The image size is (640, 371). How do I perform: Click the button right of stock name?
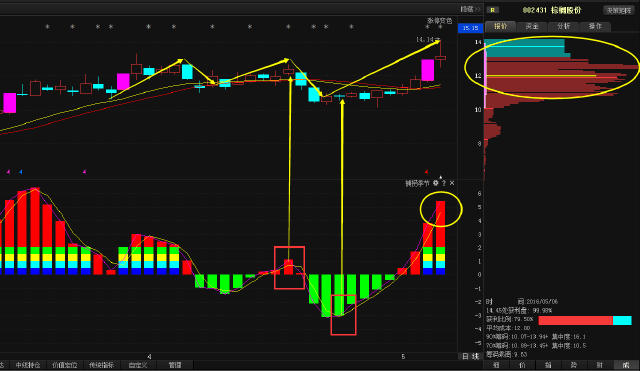tap(619, 10)
